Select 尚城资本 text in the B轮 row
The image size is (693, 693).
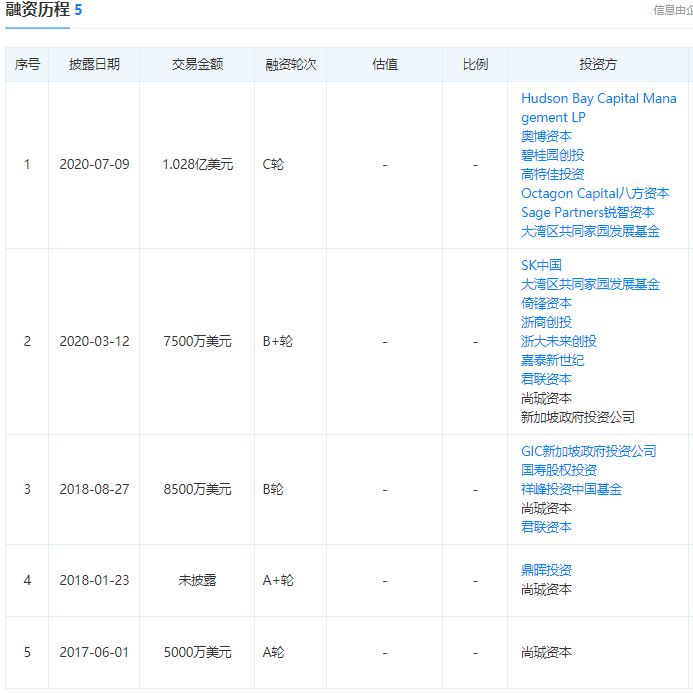pyautogui.click(x=546, y=509)
